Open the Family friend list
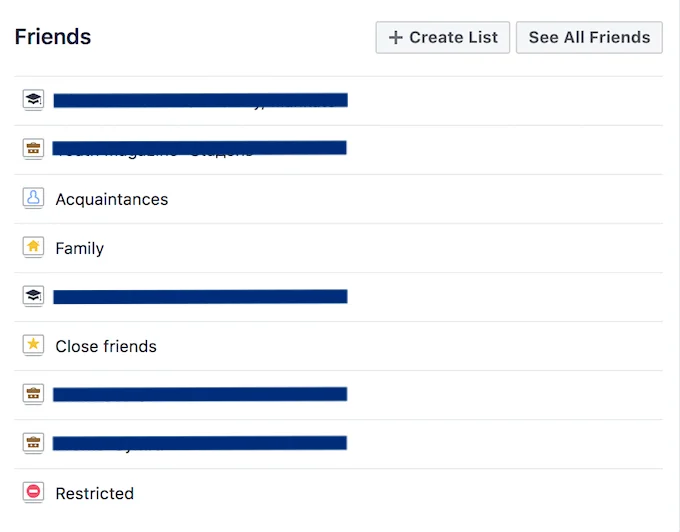This screenshot has height=532, width=680. coord(80,248)
